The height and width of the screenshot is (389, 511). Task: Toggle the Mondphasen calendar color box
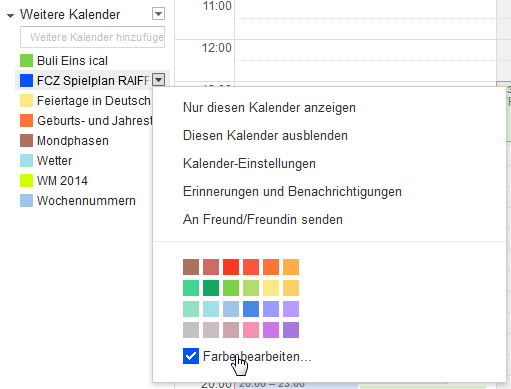tap(26, 141)
